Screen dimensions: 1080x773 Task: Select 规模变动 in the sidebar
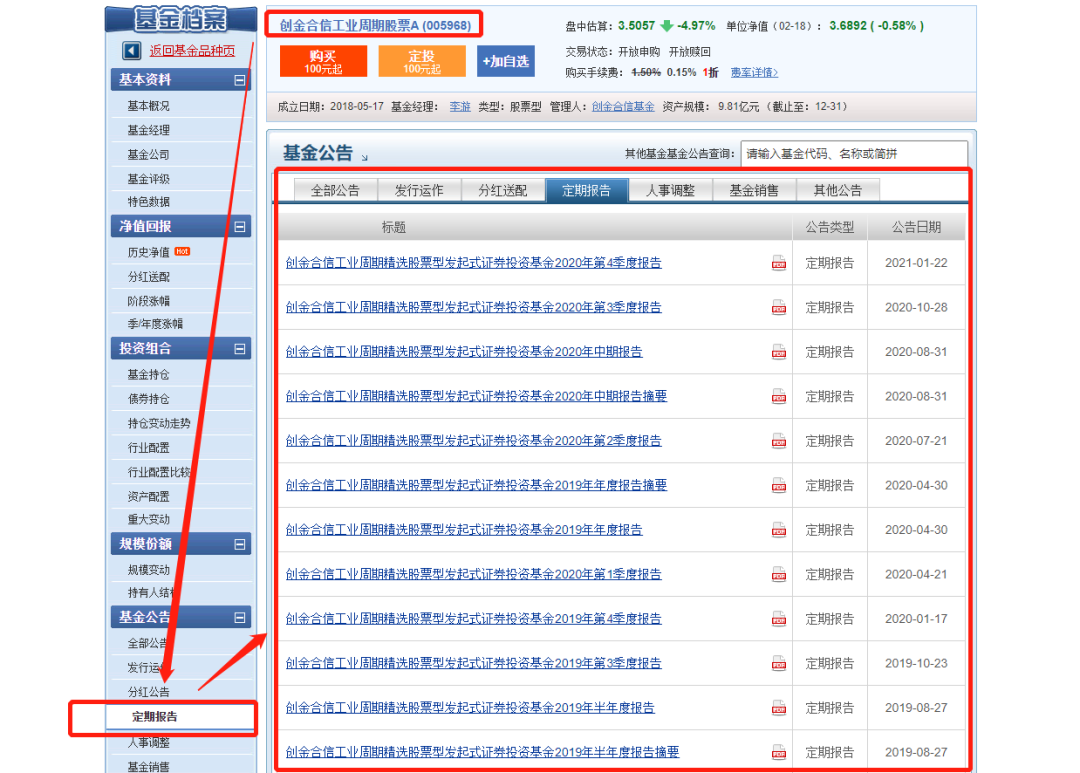[148, 570]
